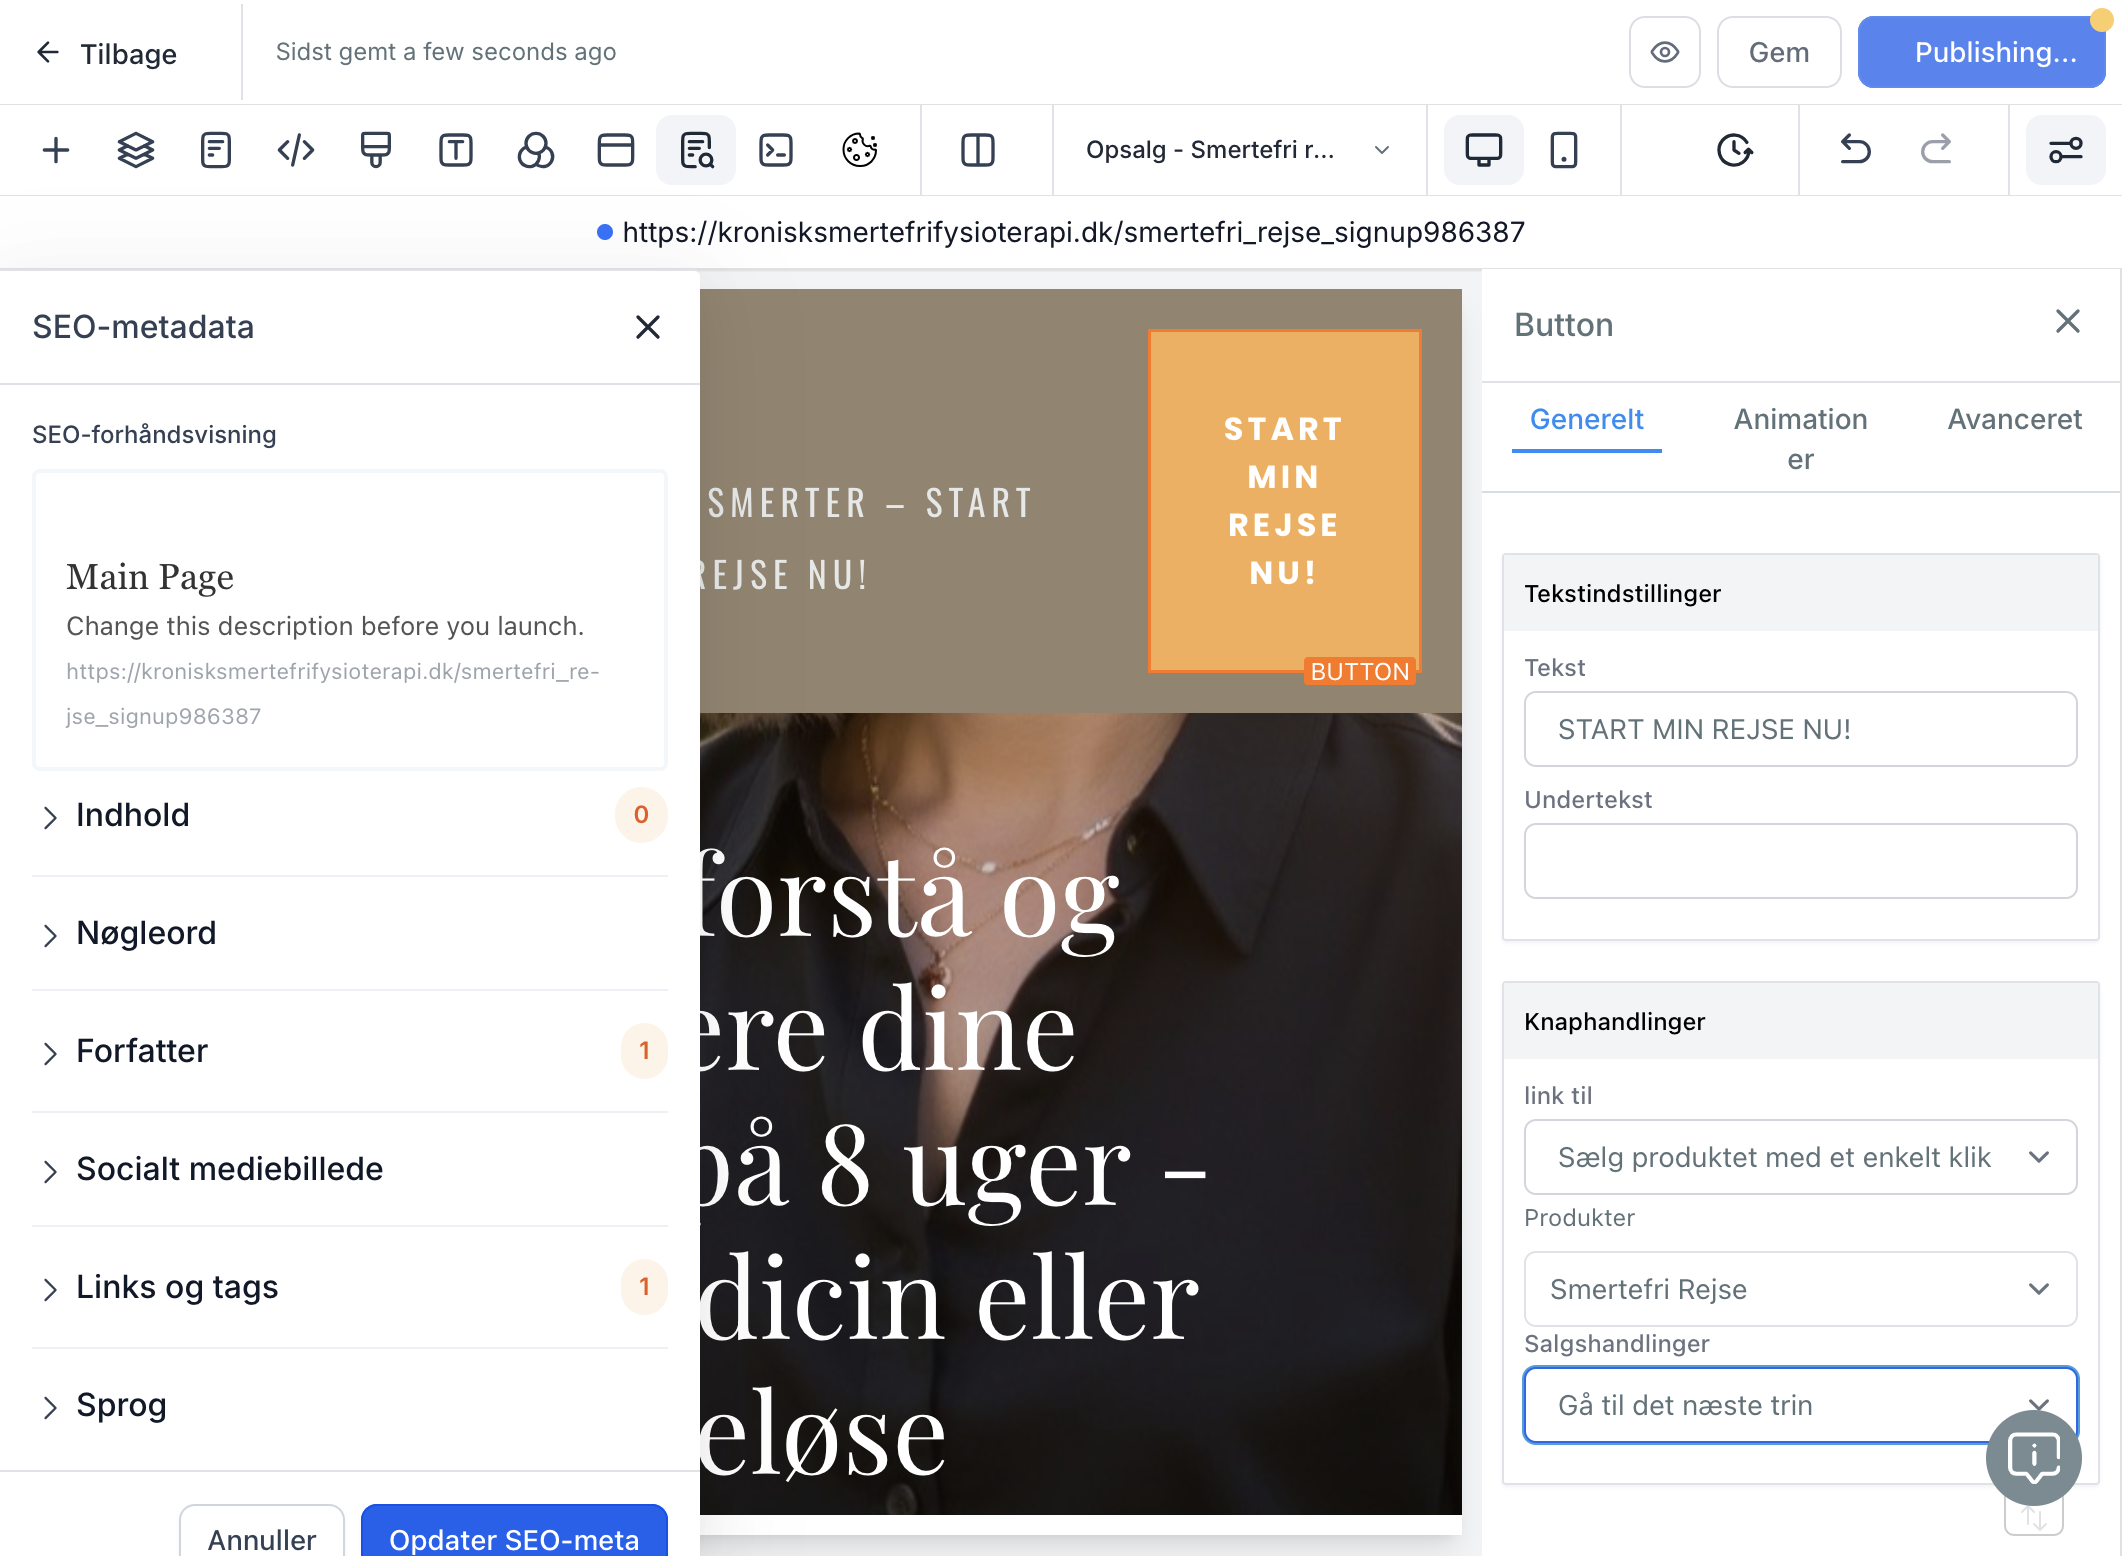Click the Gem save button
This screenshot has height=1556, width=2122.
point(1779,52)
